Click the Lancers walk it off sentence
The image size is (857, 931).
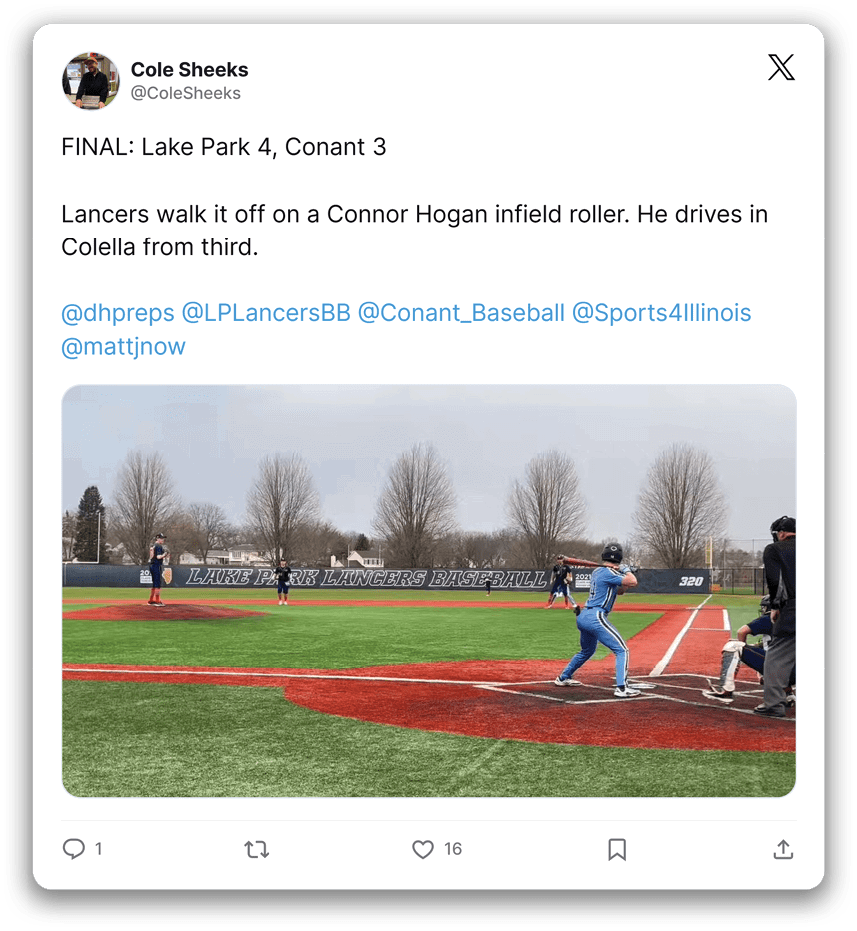[415, 230]
